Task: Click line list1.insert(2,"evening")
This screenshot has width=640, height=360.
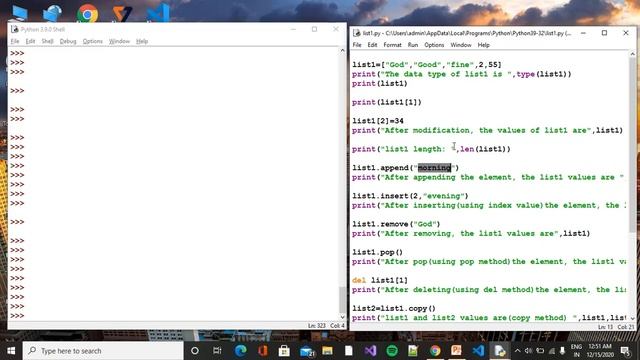Action: 410,196
